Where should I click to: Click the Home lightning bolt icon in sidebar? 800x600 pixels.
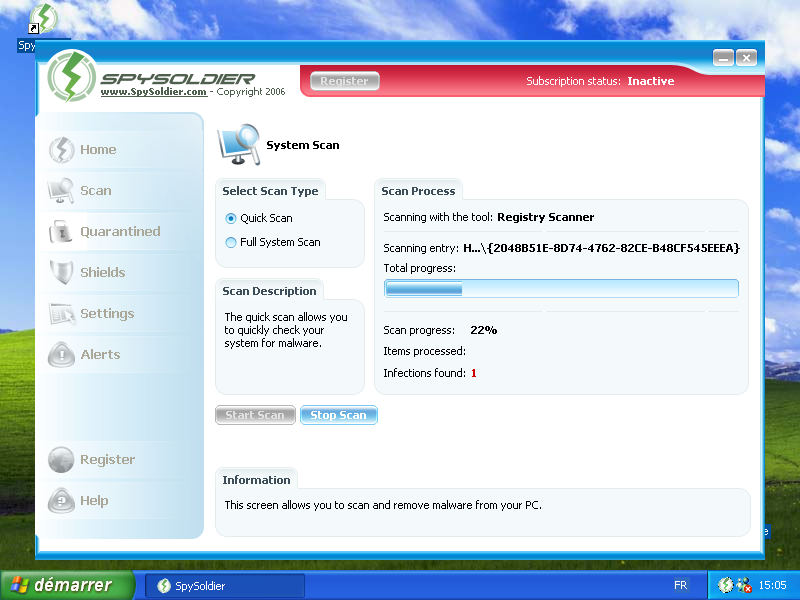coord(61,149)
